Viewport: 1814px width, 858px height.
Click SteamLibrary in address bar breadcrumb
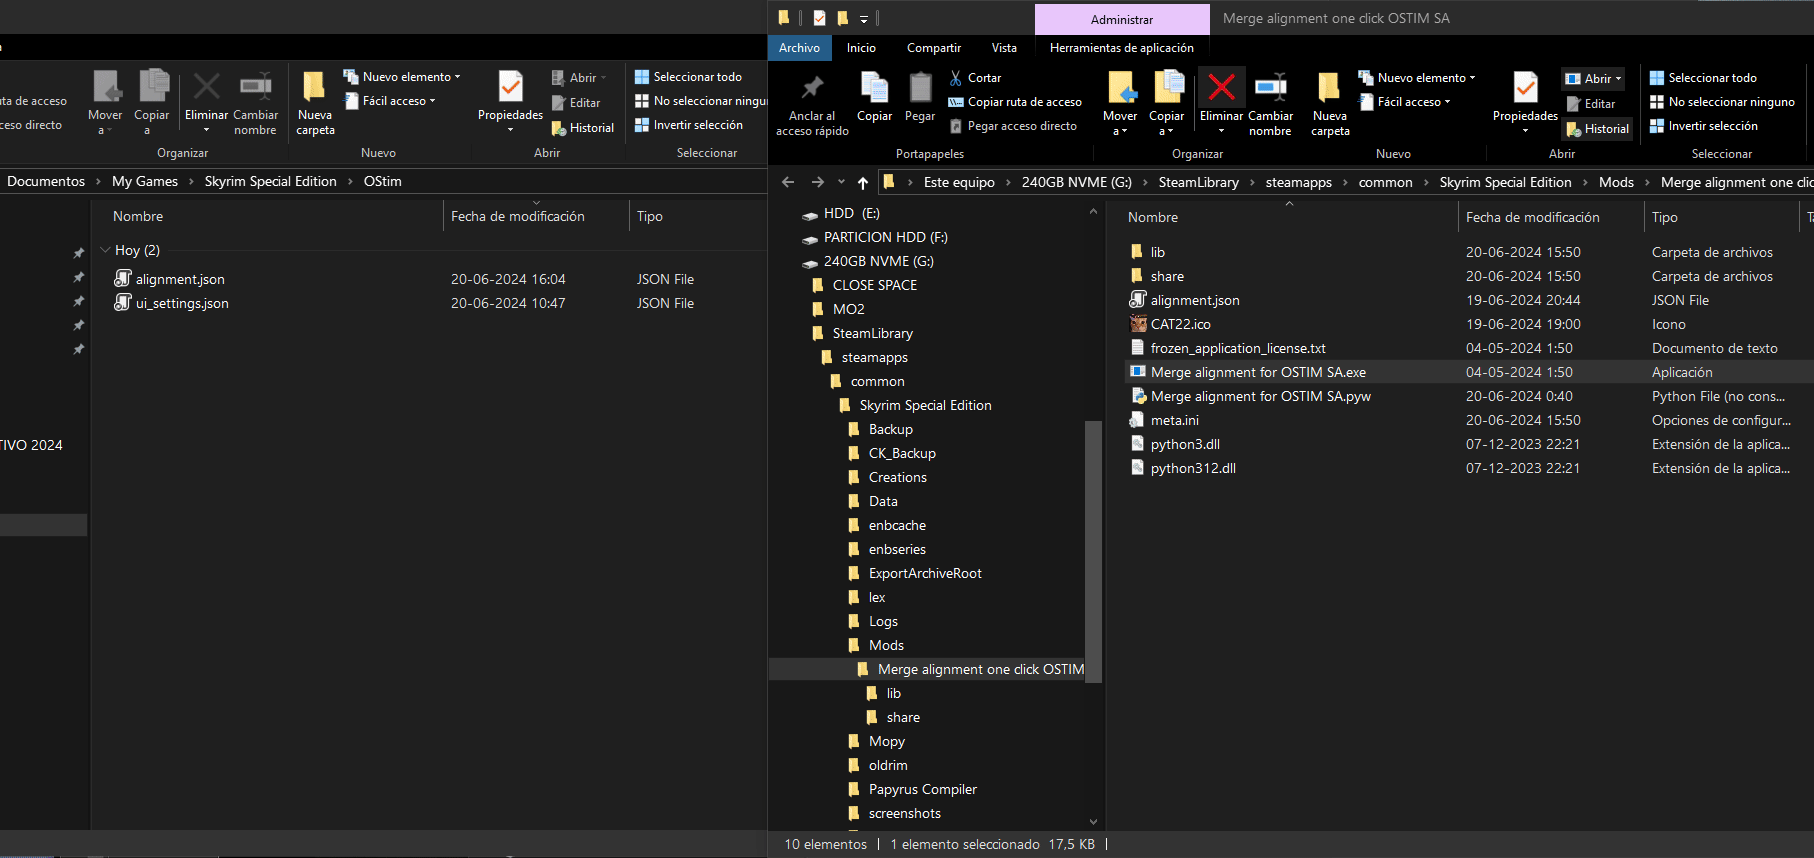pyautogui.click(x=1198, y=182)
